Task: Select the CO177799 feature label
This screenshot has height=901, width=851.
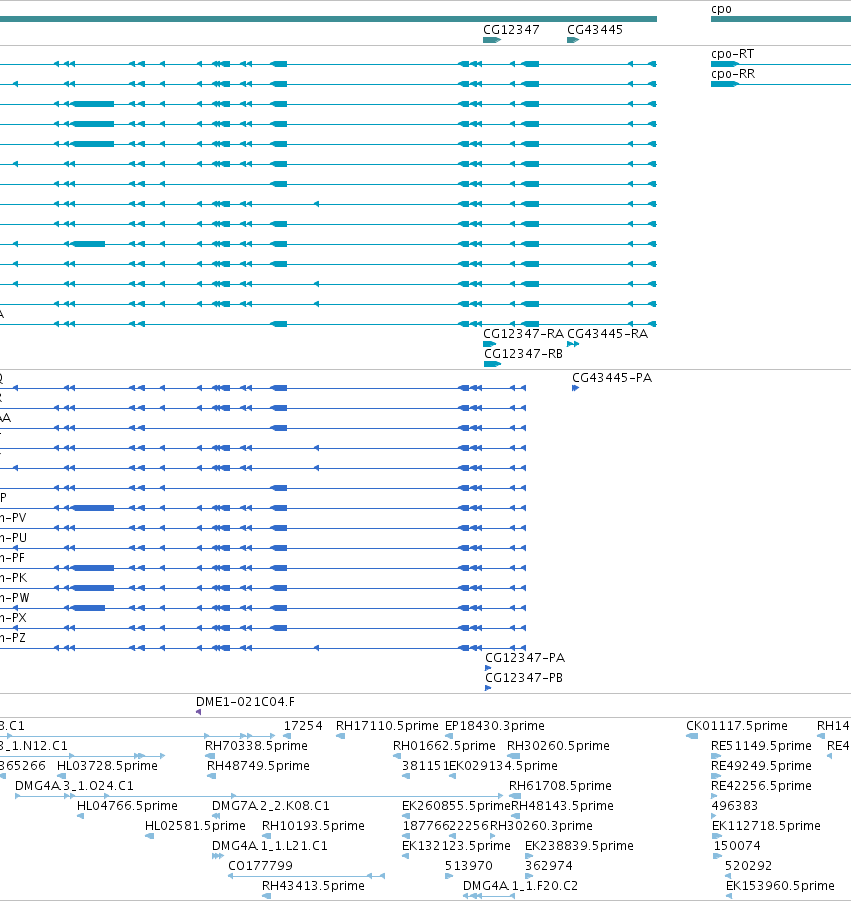Action: click(x=260, y=866)
